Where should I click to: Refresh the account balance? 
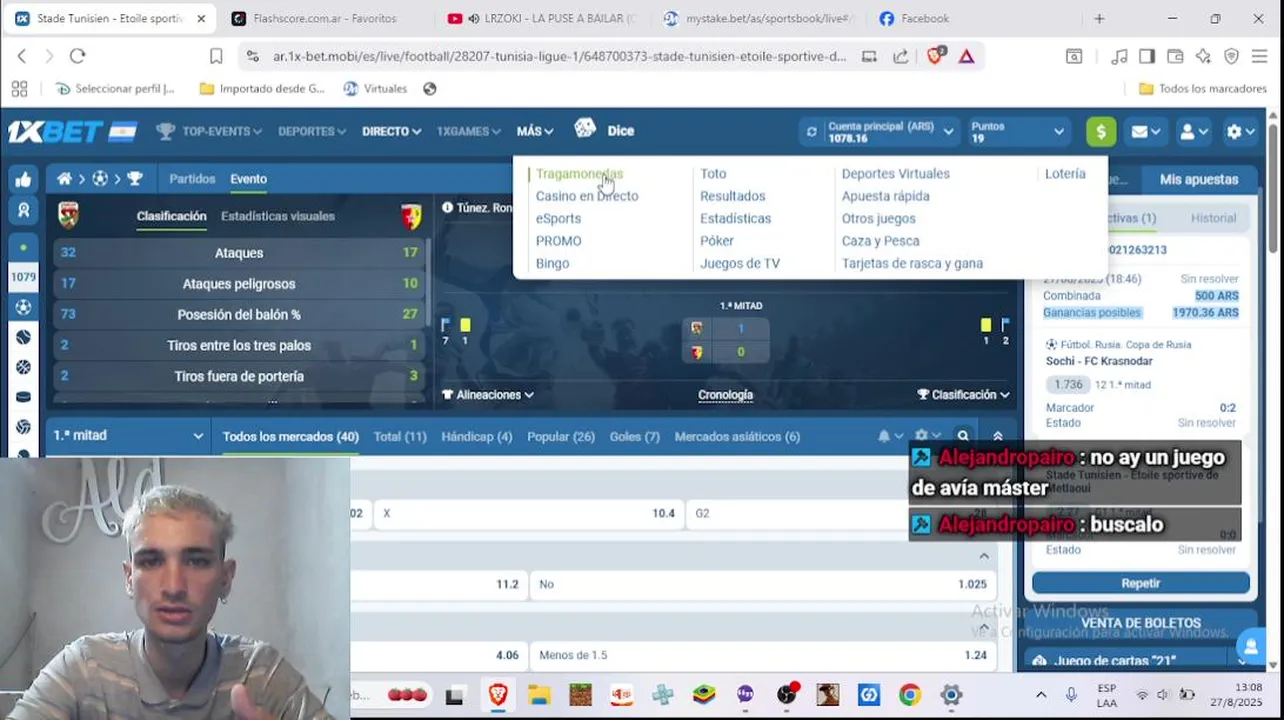point(811,132)
